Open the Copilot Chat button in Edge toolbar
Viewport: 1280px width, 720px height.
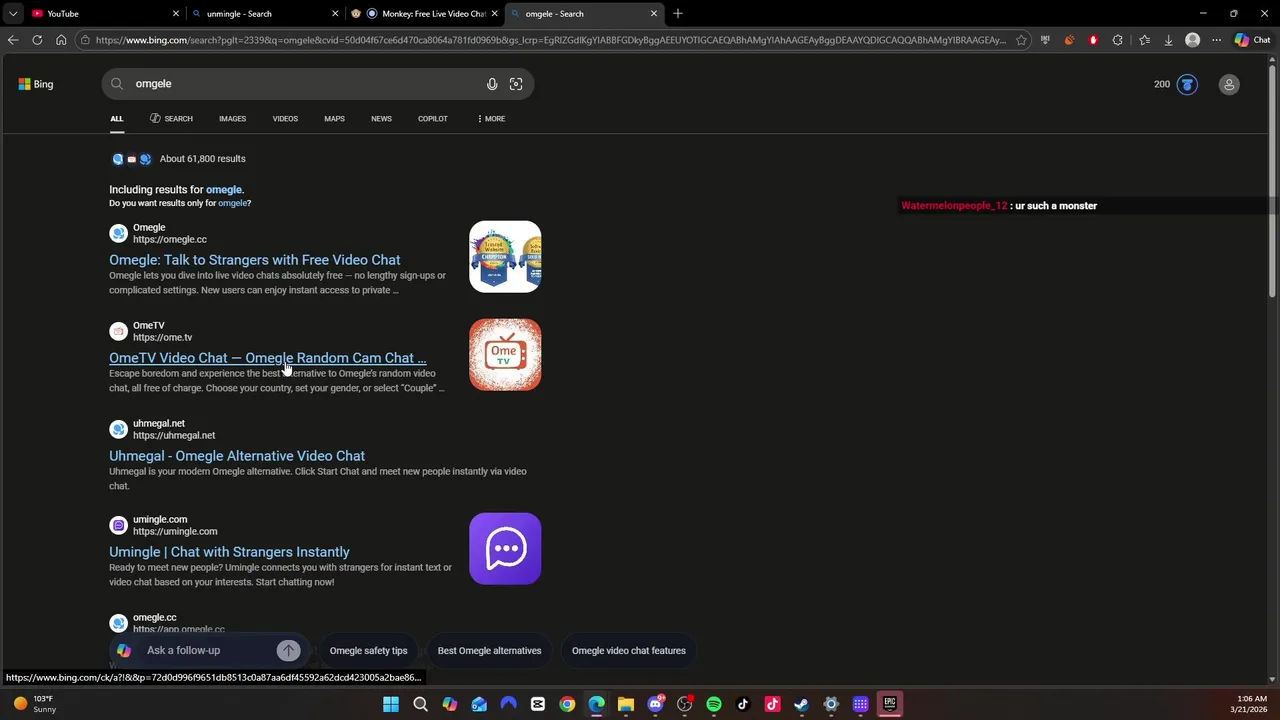coord(1252,40)
